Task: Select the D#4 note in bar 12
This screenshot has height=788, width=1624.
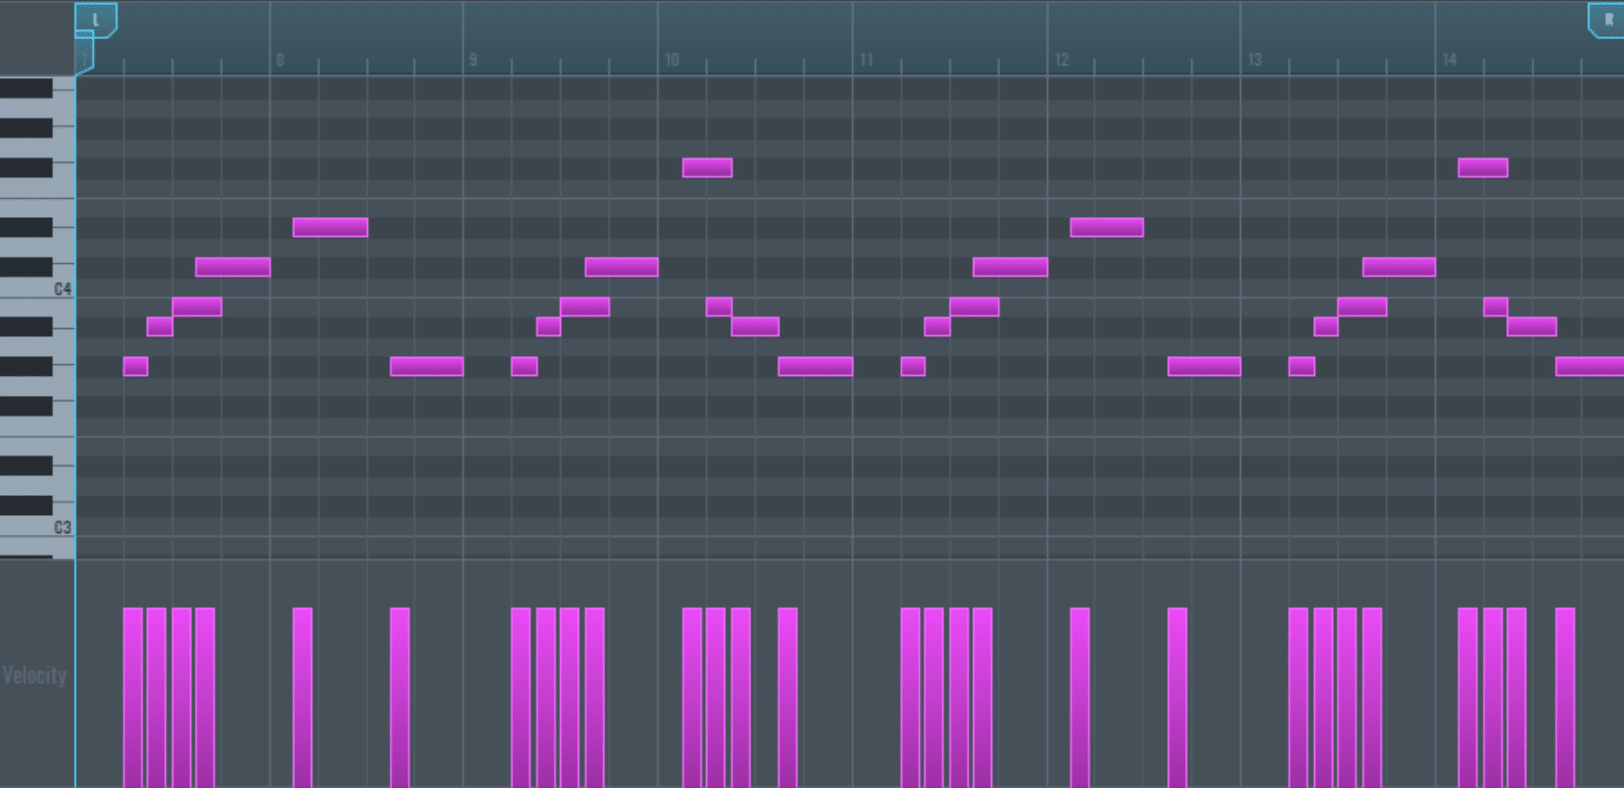Action: point(1107,228)
